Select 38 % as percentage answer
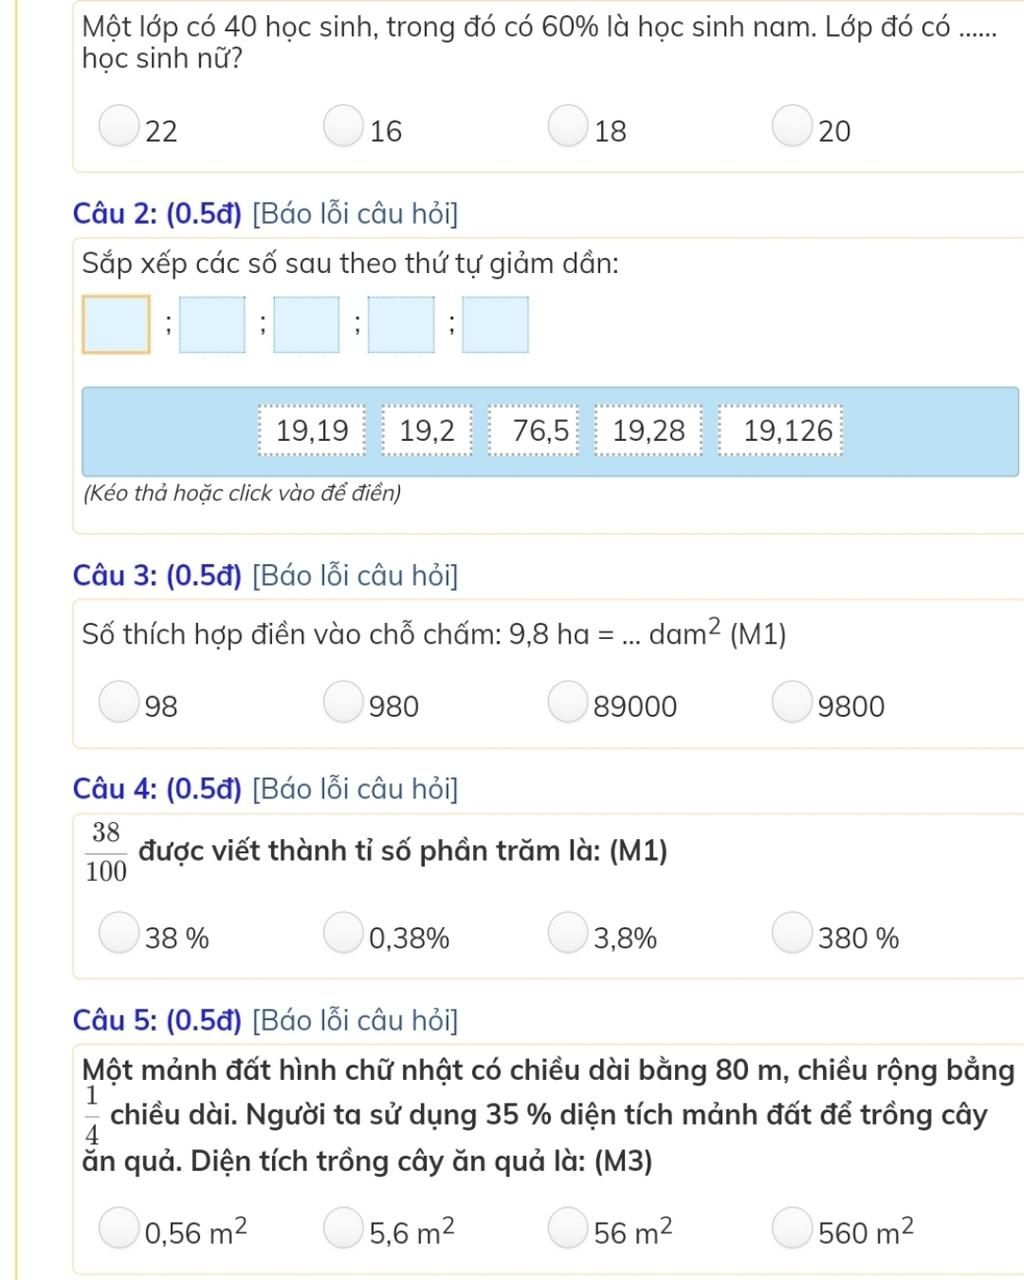 [119, 934]
